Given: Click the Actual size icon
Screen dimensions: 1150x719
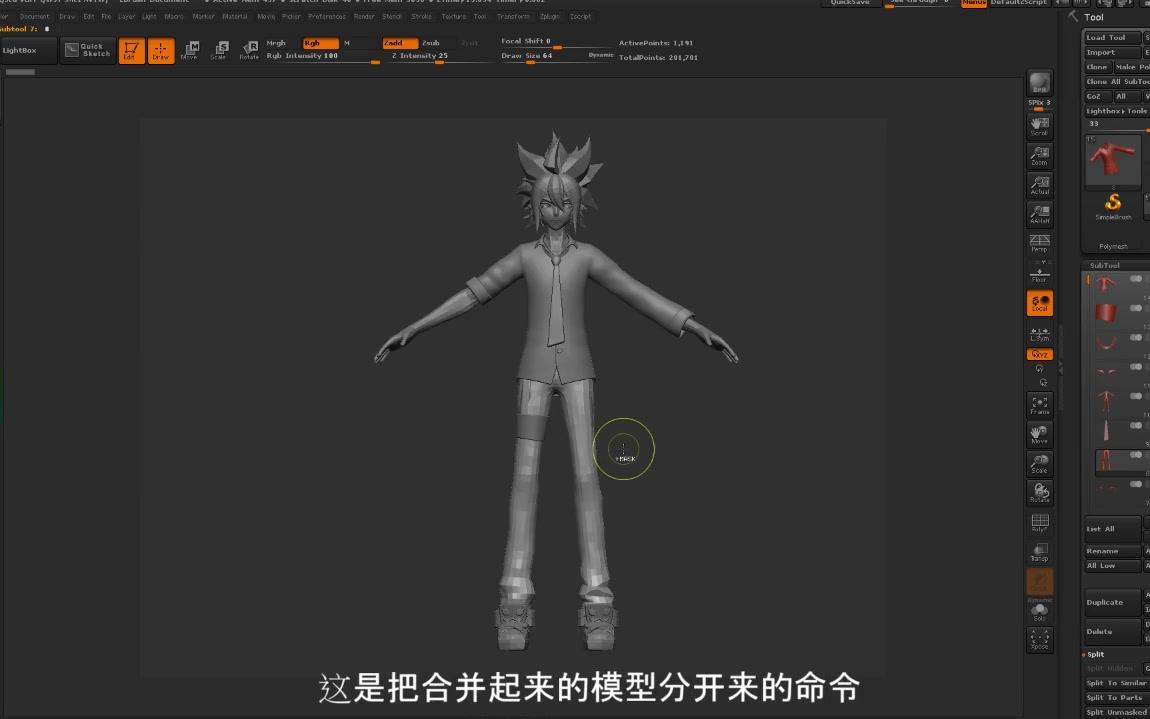Looking at the screenshot, I should (1039, 185).
